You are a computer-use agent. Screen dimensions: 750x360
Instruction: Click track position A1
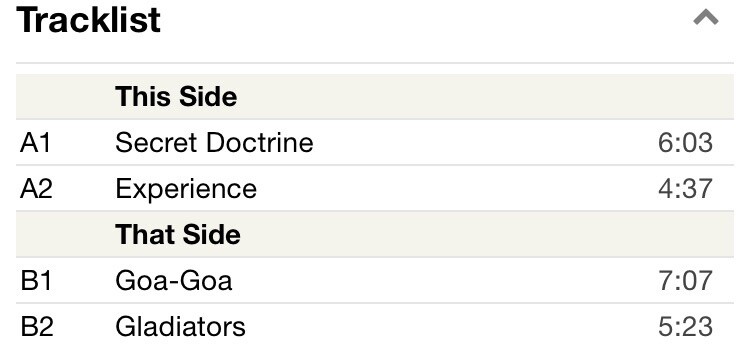(35, 143)
